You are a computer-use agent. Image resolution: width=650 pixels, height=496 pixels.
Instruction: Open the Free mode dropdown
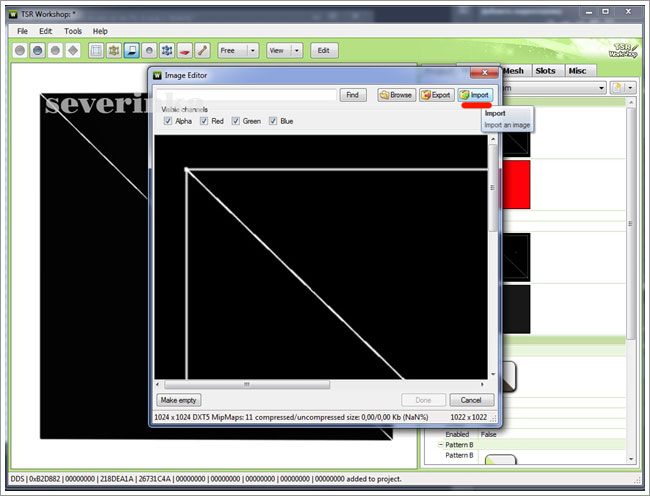(252, 50)
